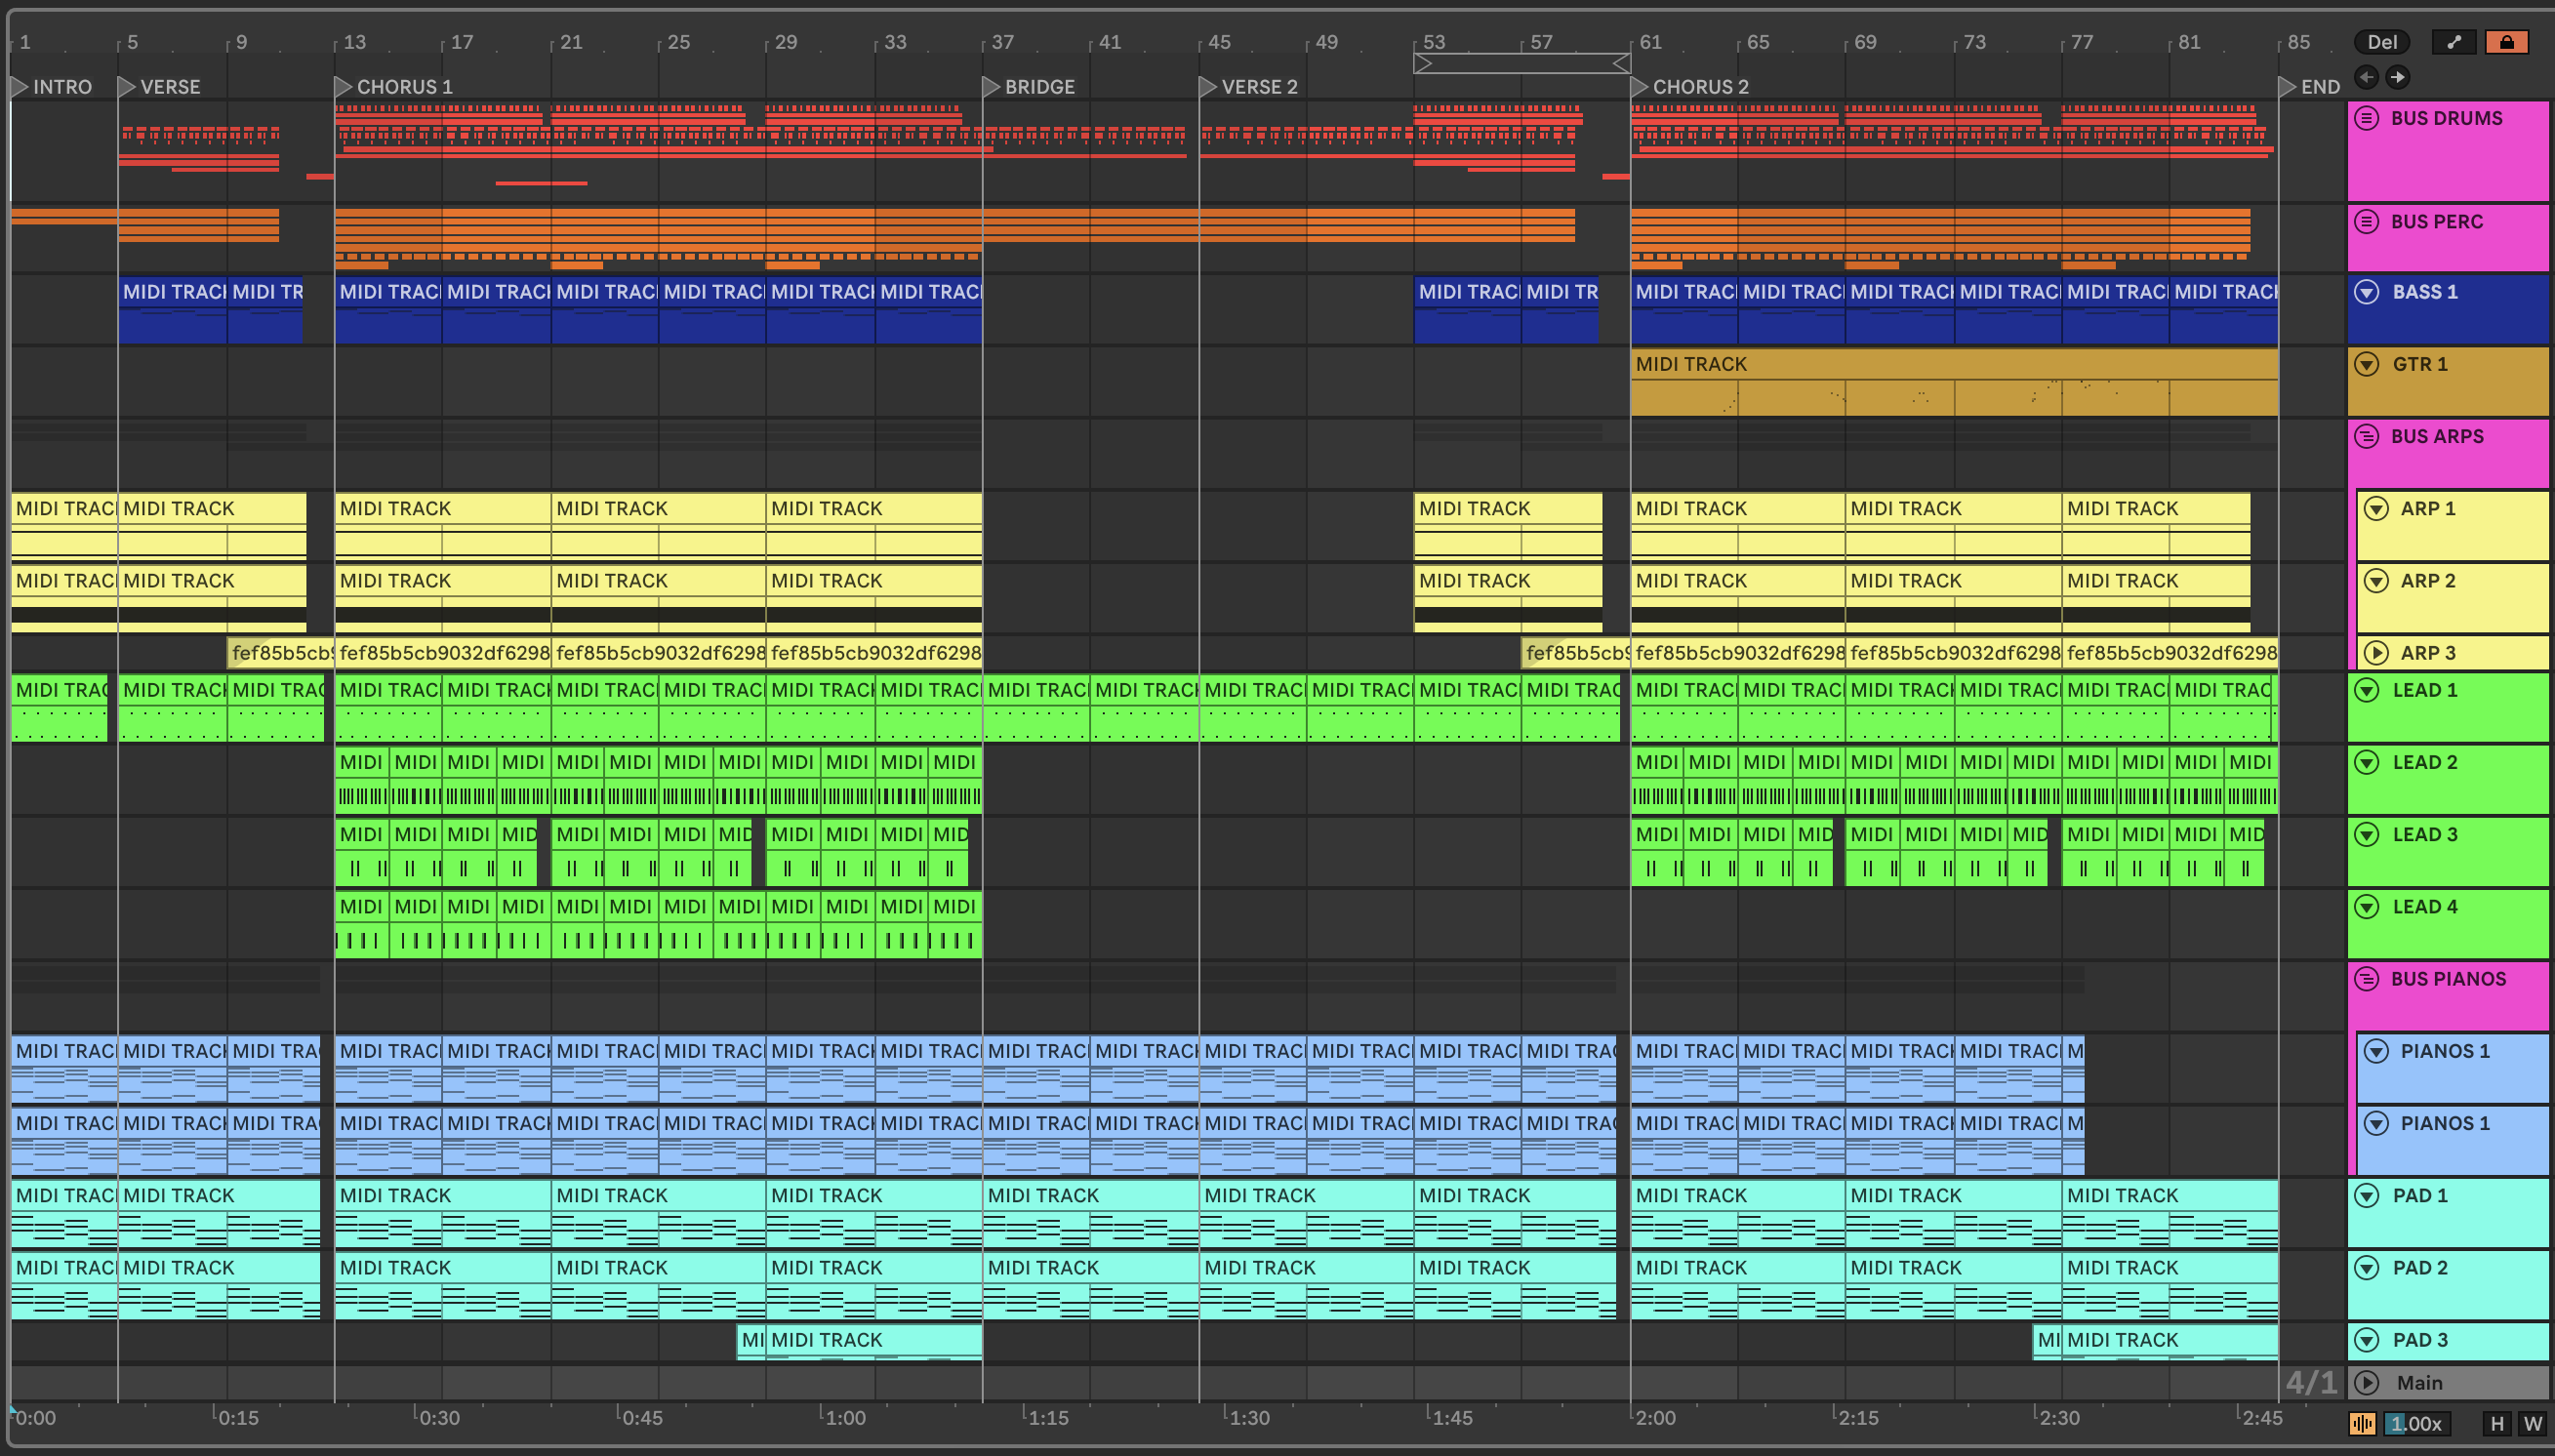Collapse the GTR 1 track arrow
2555x1456 pixels.
pyautogui.click(x=2366, y=364)
